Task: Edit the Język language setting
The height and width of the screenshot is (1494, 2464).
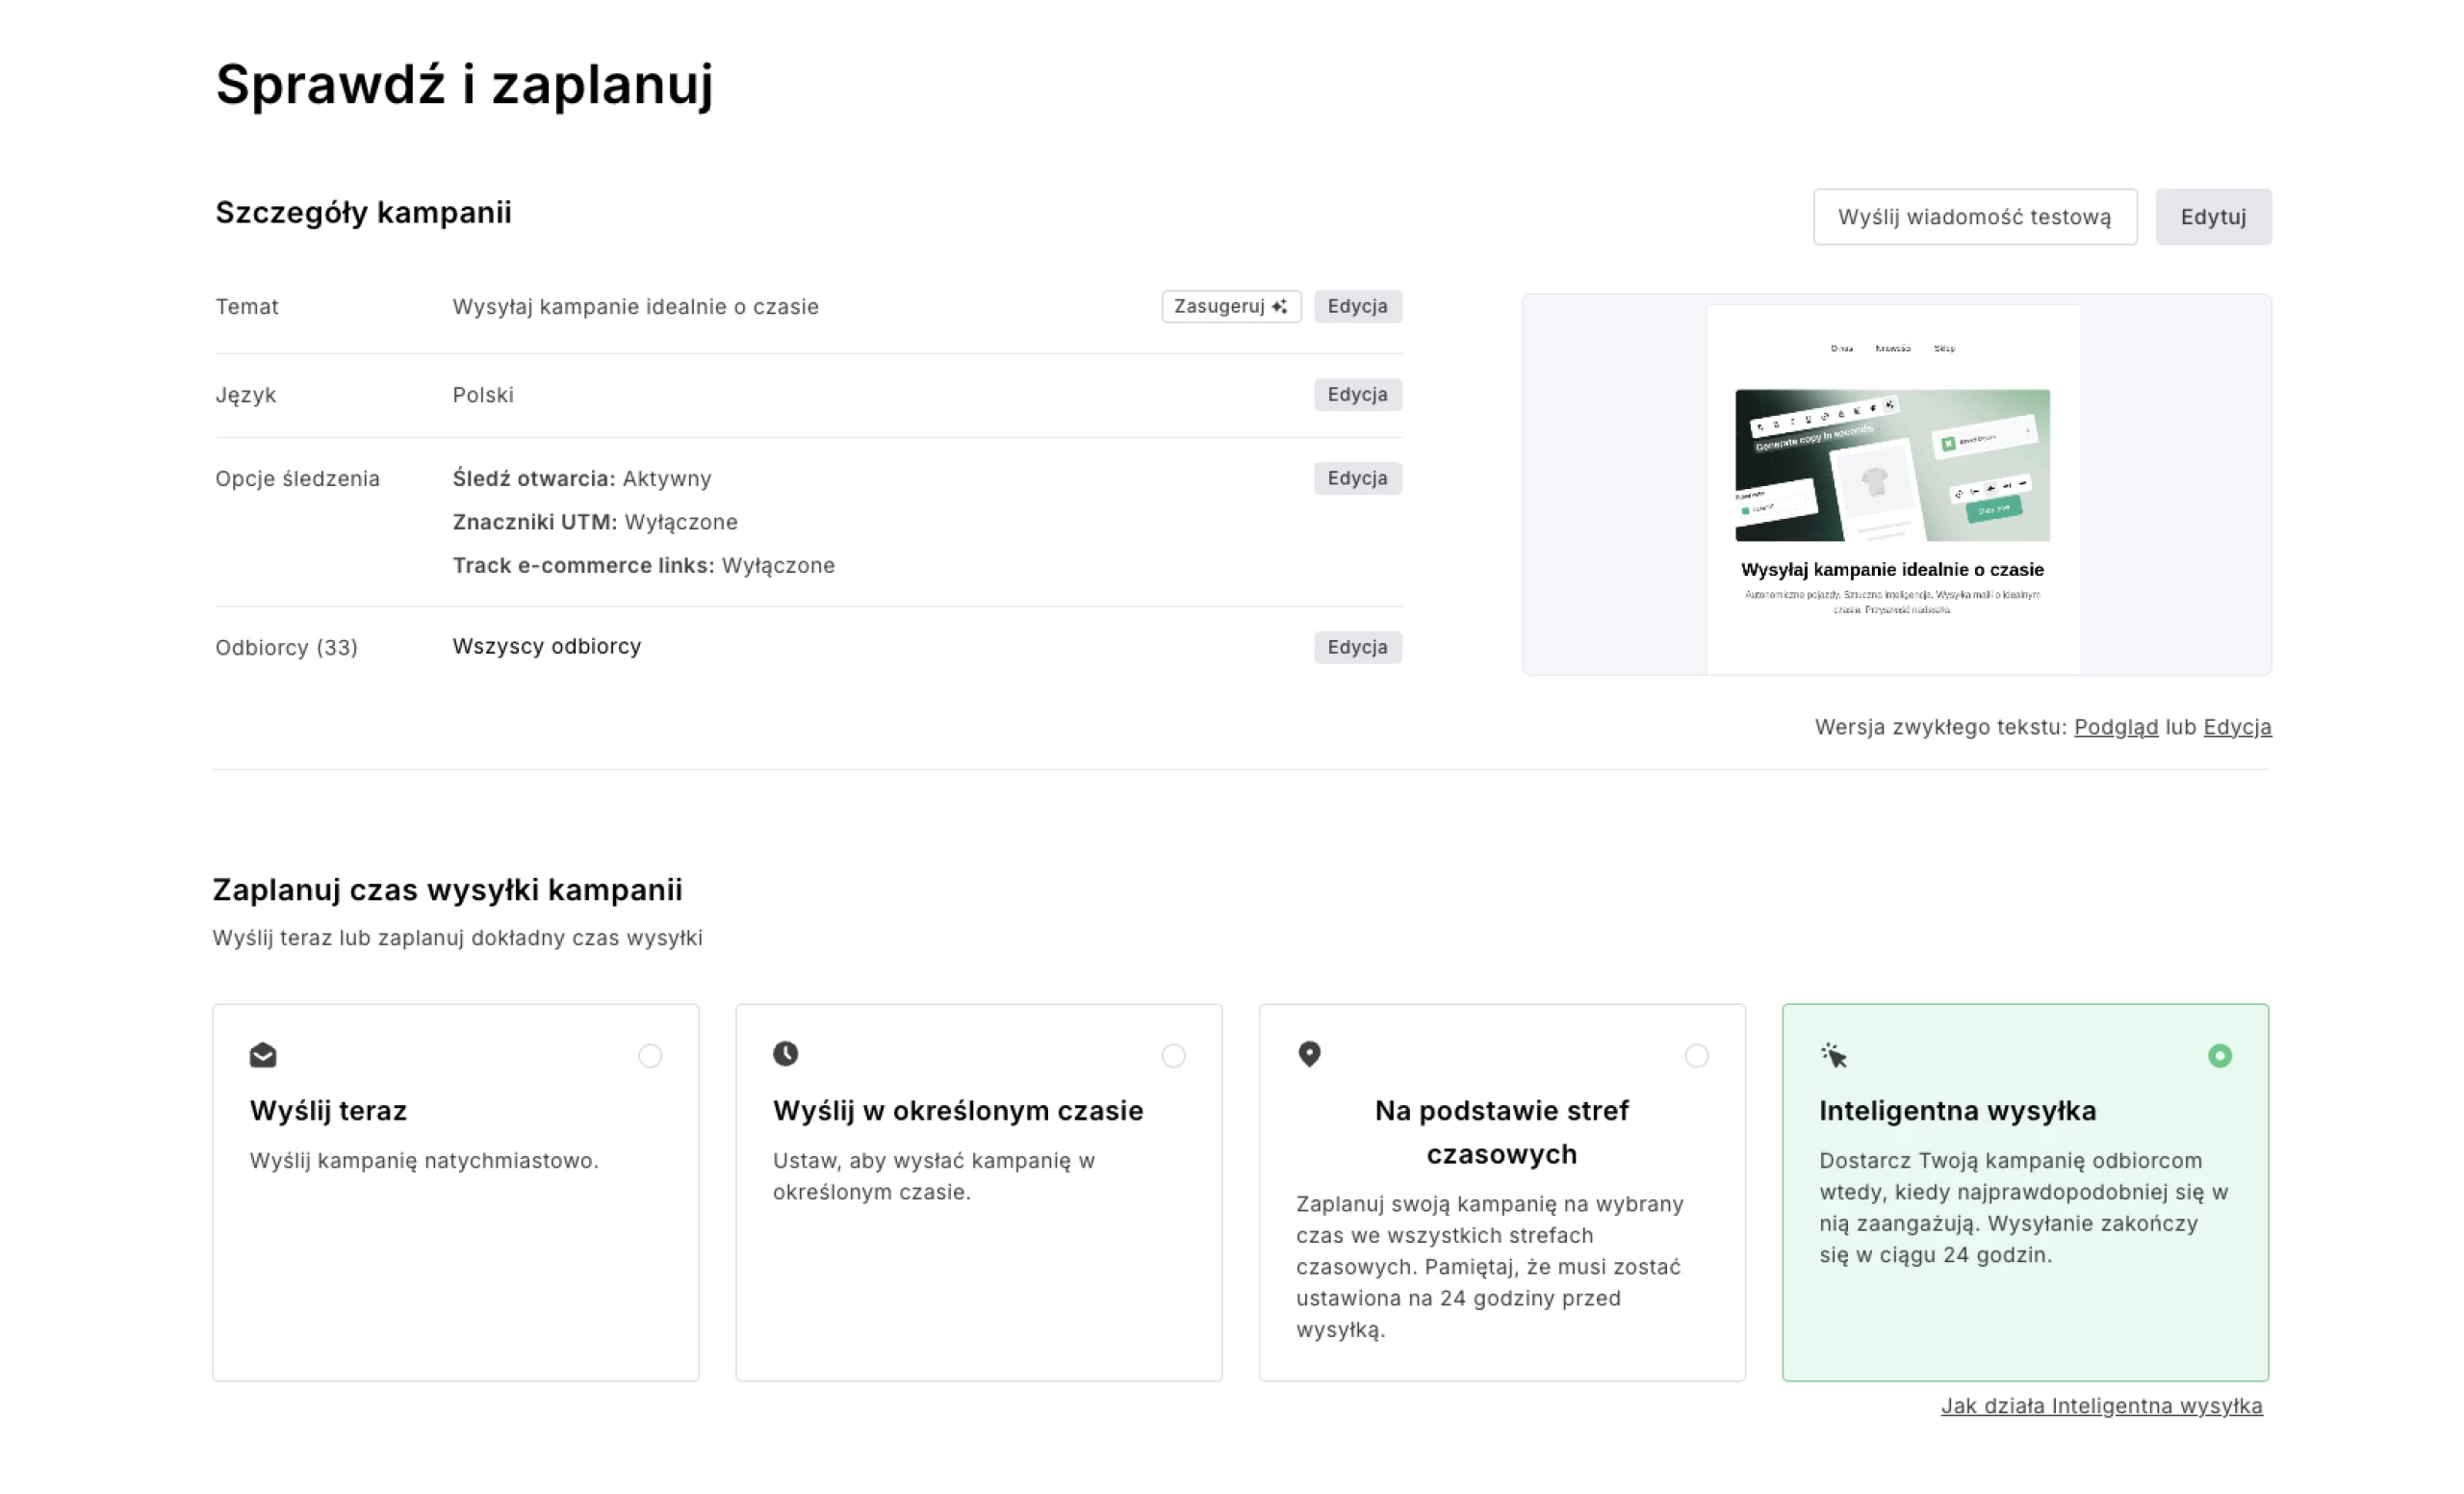Action: coord(1357,394)
